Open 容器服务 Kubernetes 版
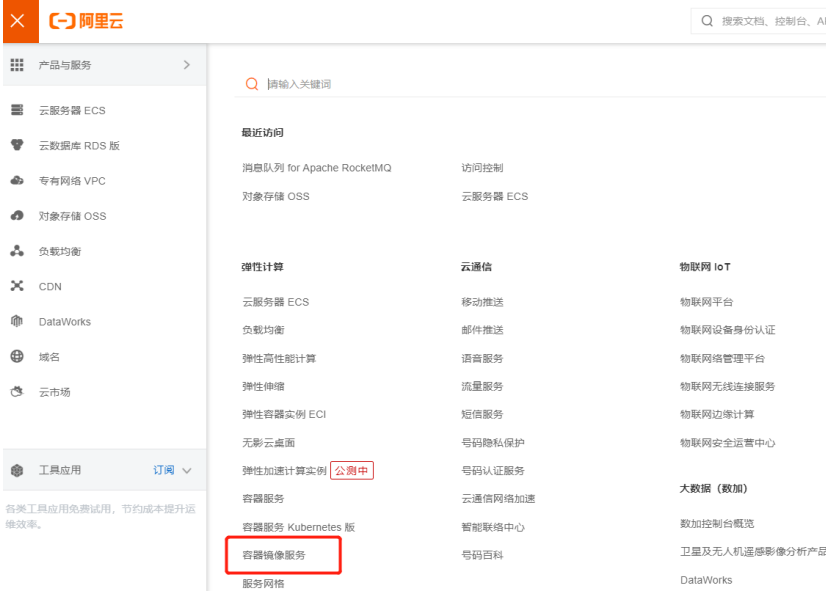826x594 pixels. 298,527
